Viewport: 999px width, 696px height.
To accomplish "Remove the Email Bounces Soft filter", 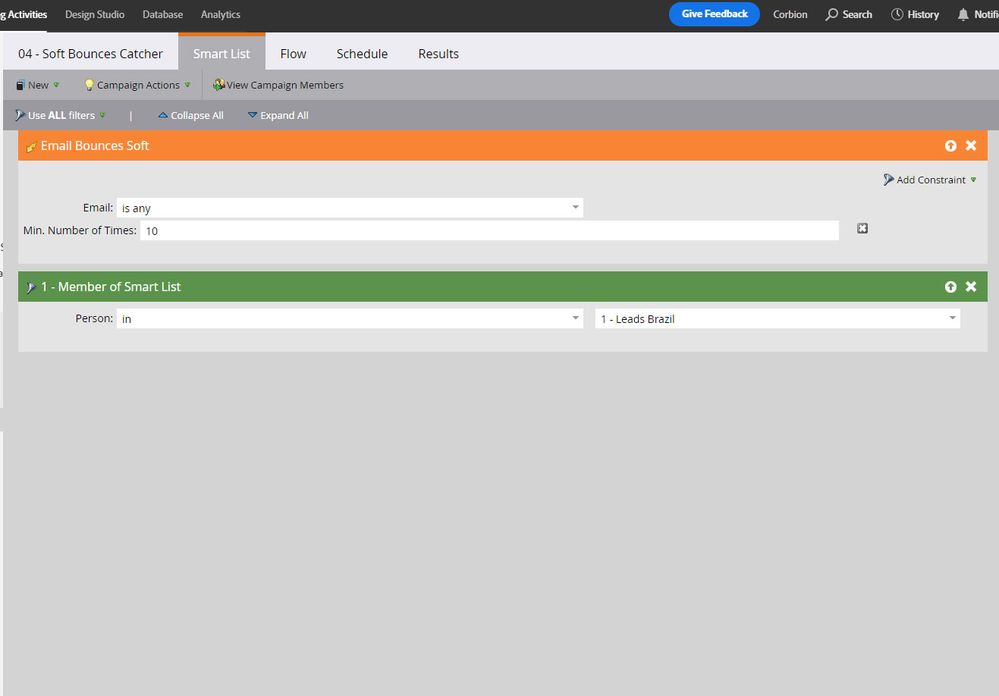I will coord(970,146).
